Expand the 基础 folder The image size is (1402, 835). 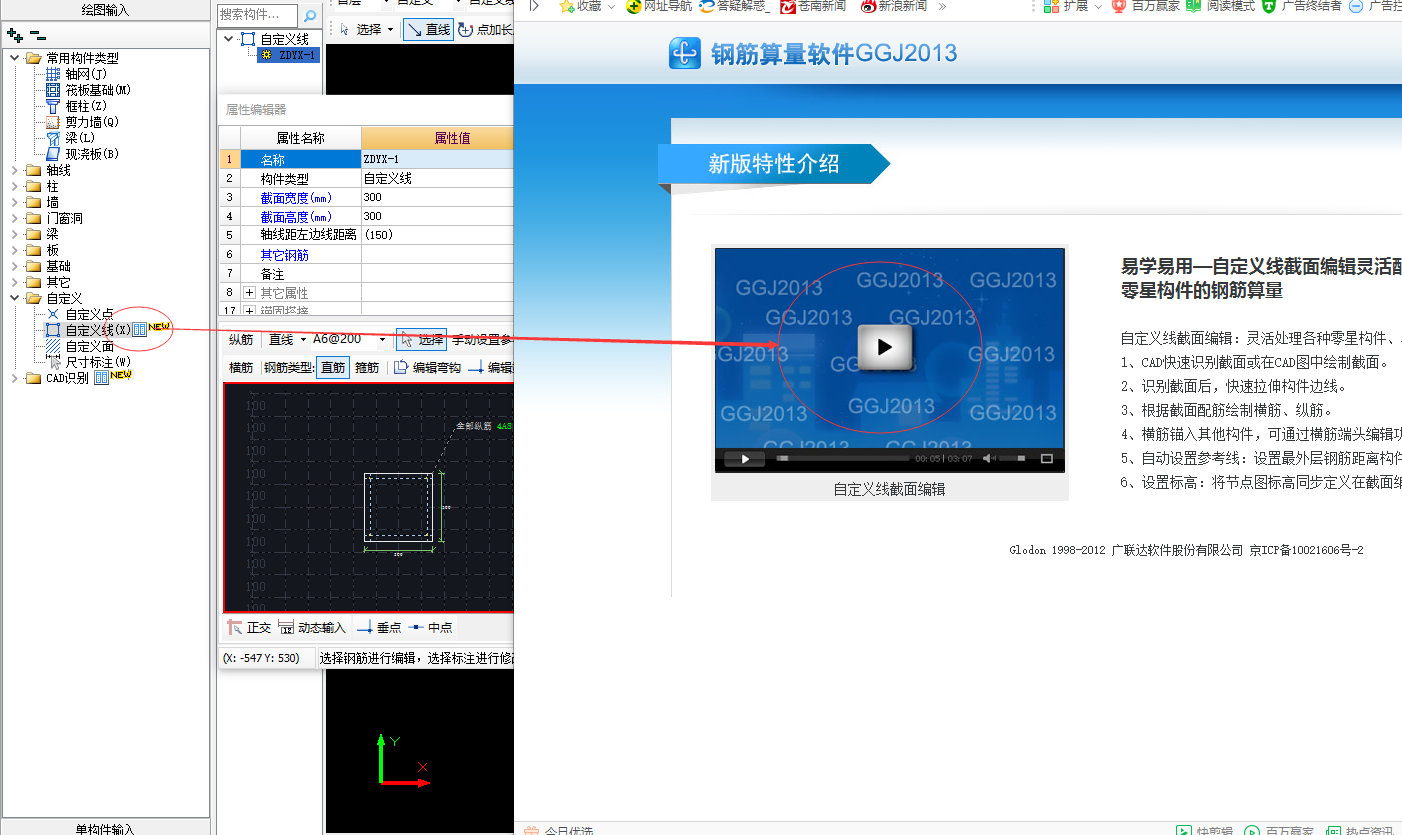[15, 266]
